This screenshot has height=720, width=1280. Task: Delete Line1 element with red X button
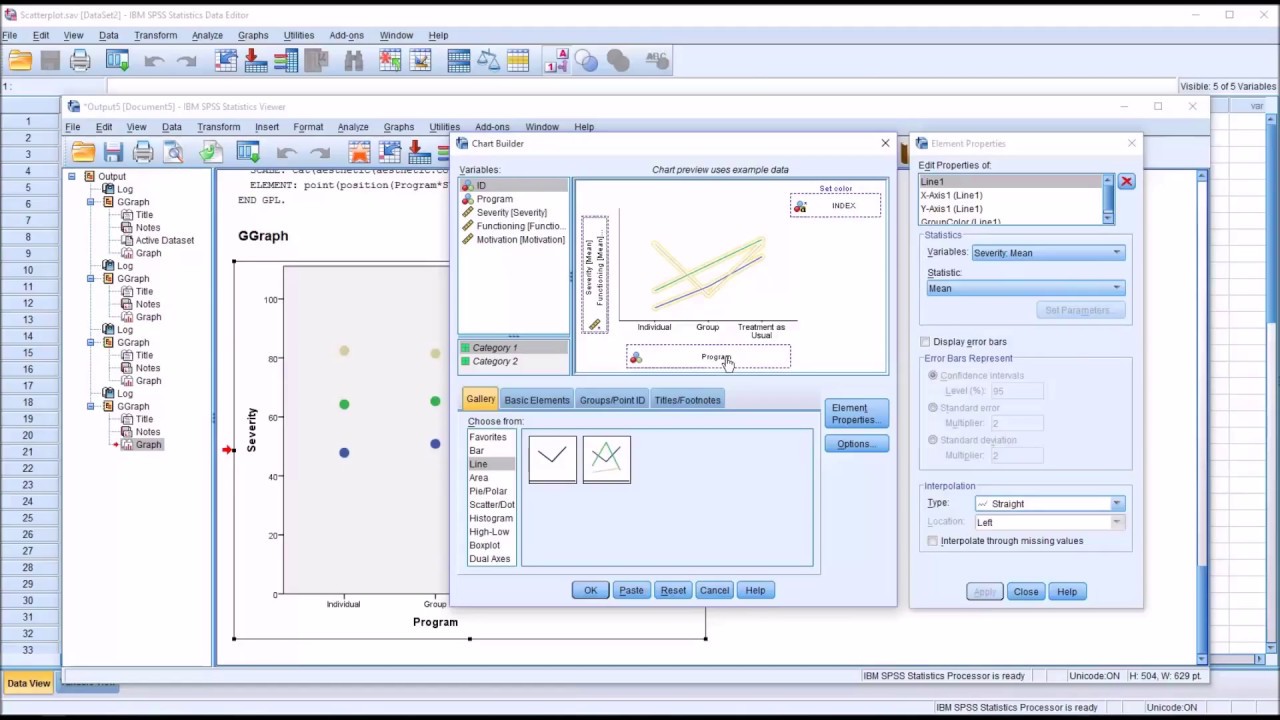point(1126,182)
